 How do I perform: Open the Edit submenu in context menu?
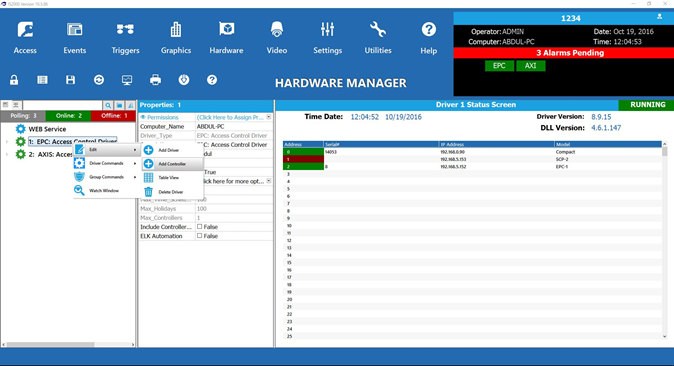(106, 150)
